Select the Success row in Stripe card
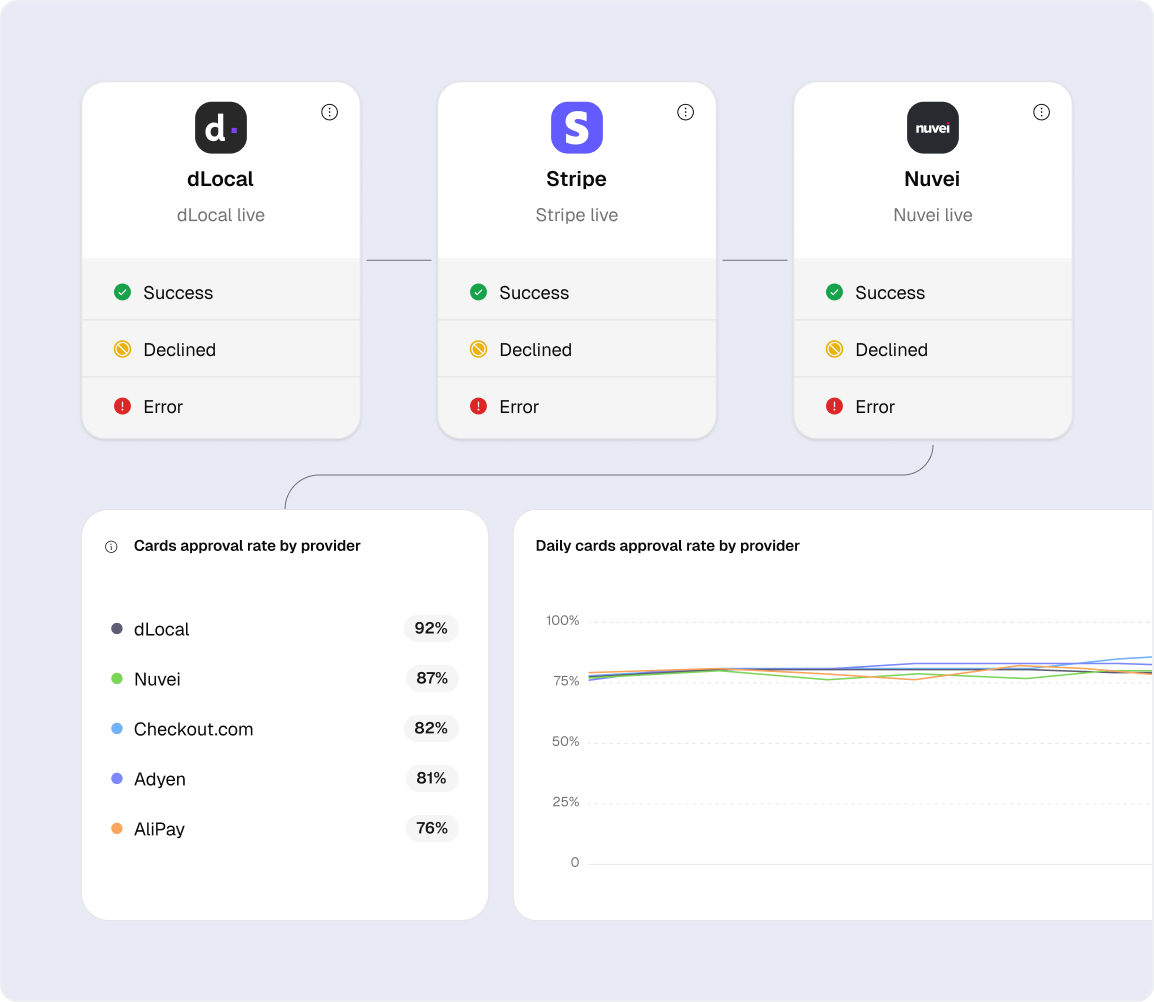This screenshot has height=1002, width=1154. (577, 292)
